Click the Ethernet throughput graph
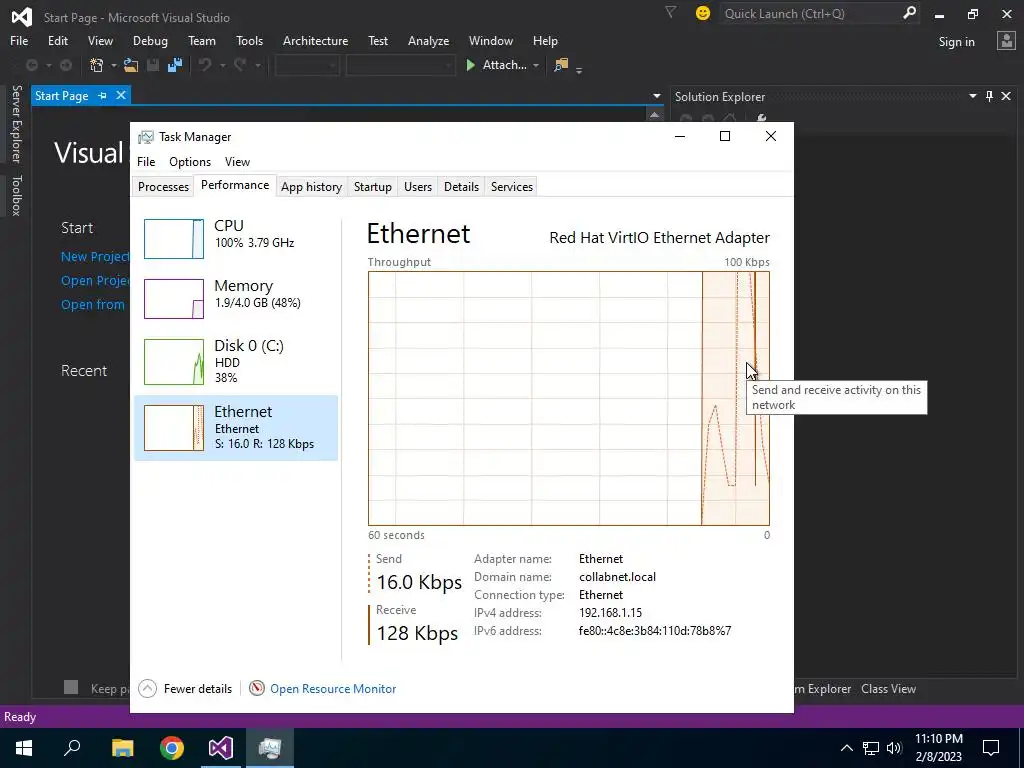The width and height of the screenshot is (1024, 768). [569, 398]
